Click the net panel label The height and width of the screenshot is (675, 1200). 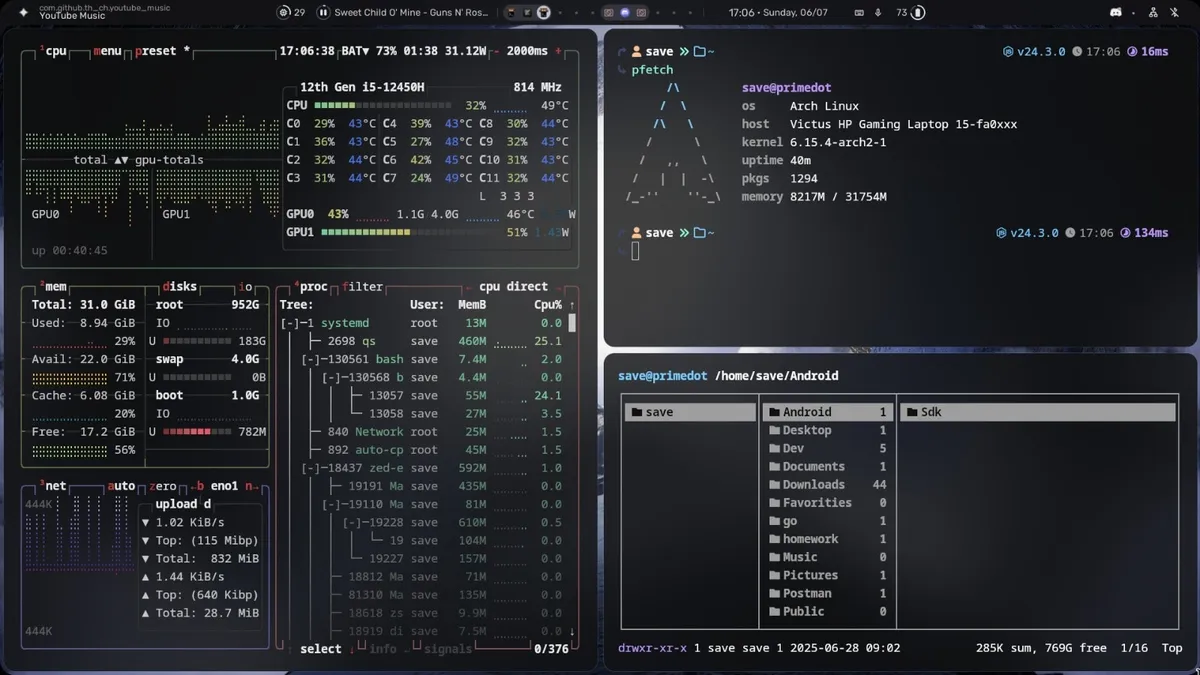pos(55,486)
